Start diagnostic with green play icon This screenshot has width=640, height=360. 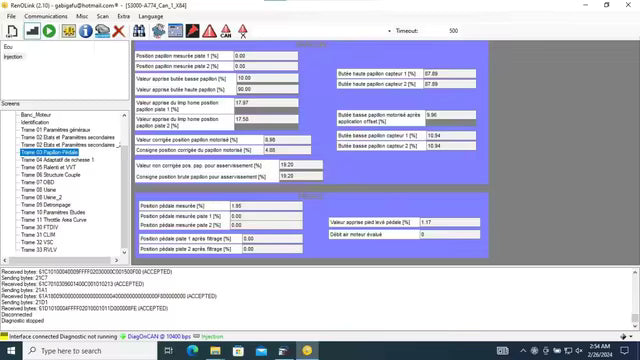coord(49,31)
